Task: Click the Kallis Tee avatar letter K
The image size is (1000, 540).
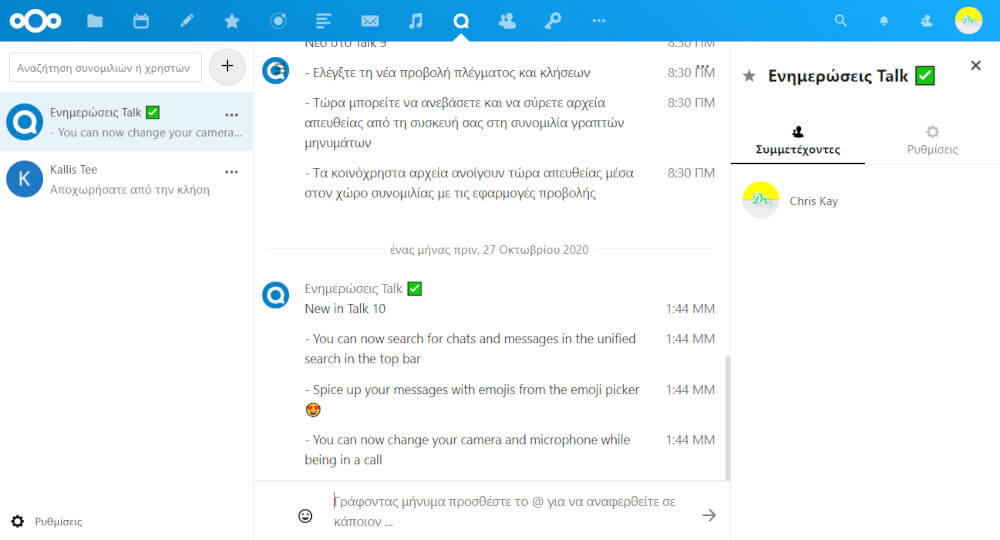Action: [x=24, y=179]
